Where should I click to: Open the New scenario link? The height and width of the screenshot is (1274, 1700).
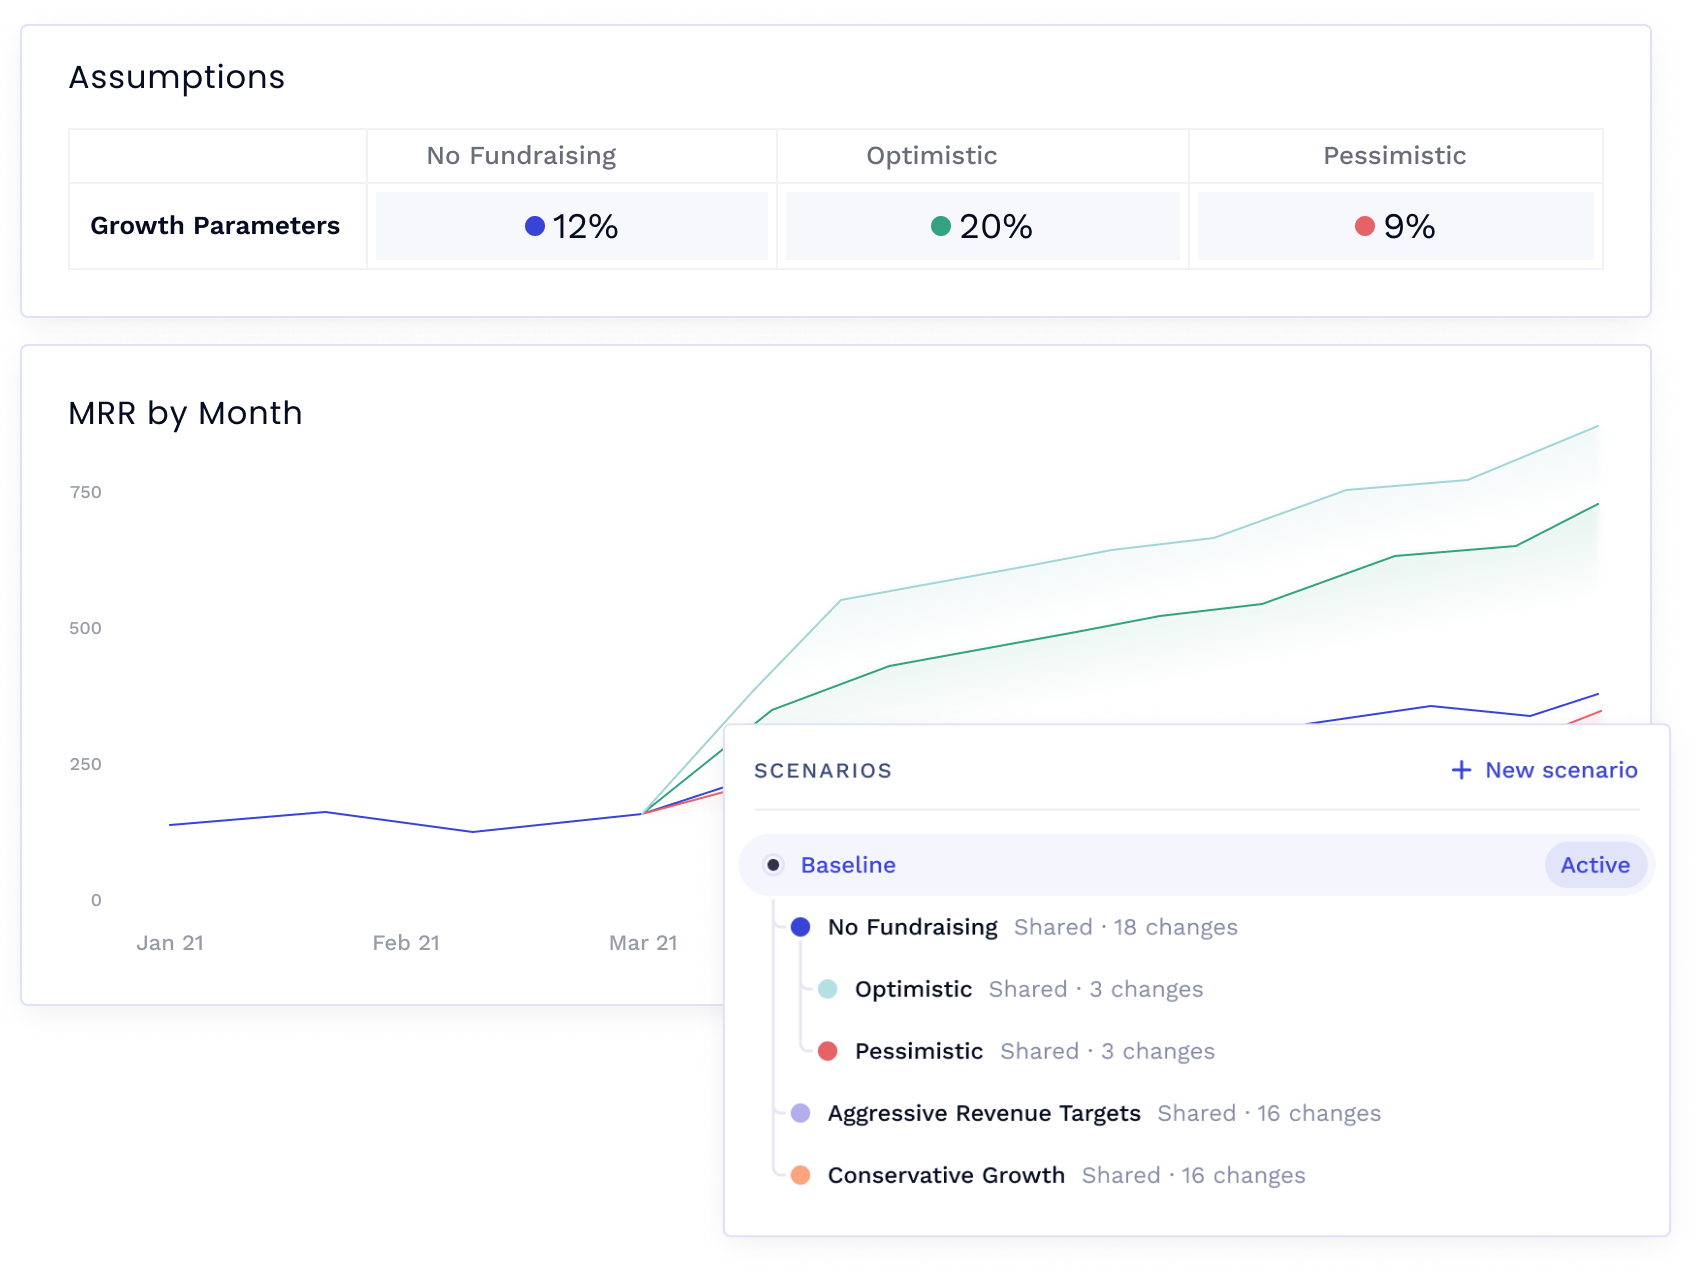point(1560,770)
